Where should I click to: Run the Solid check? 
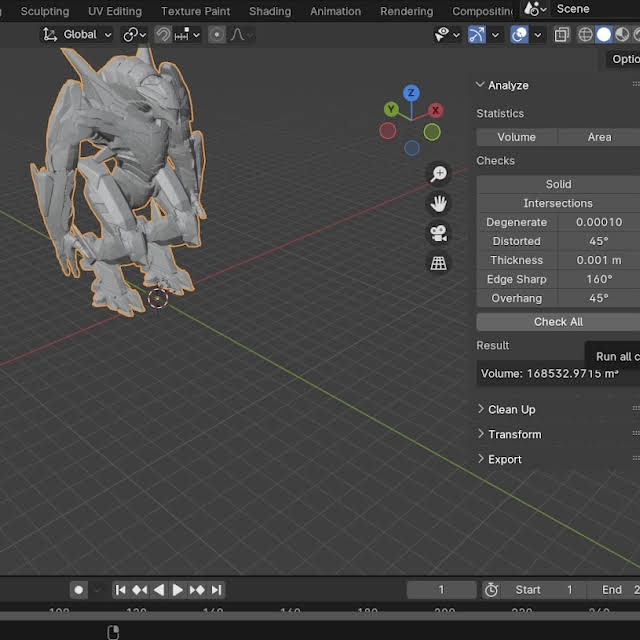[x=558, y=184]
